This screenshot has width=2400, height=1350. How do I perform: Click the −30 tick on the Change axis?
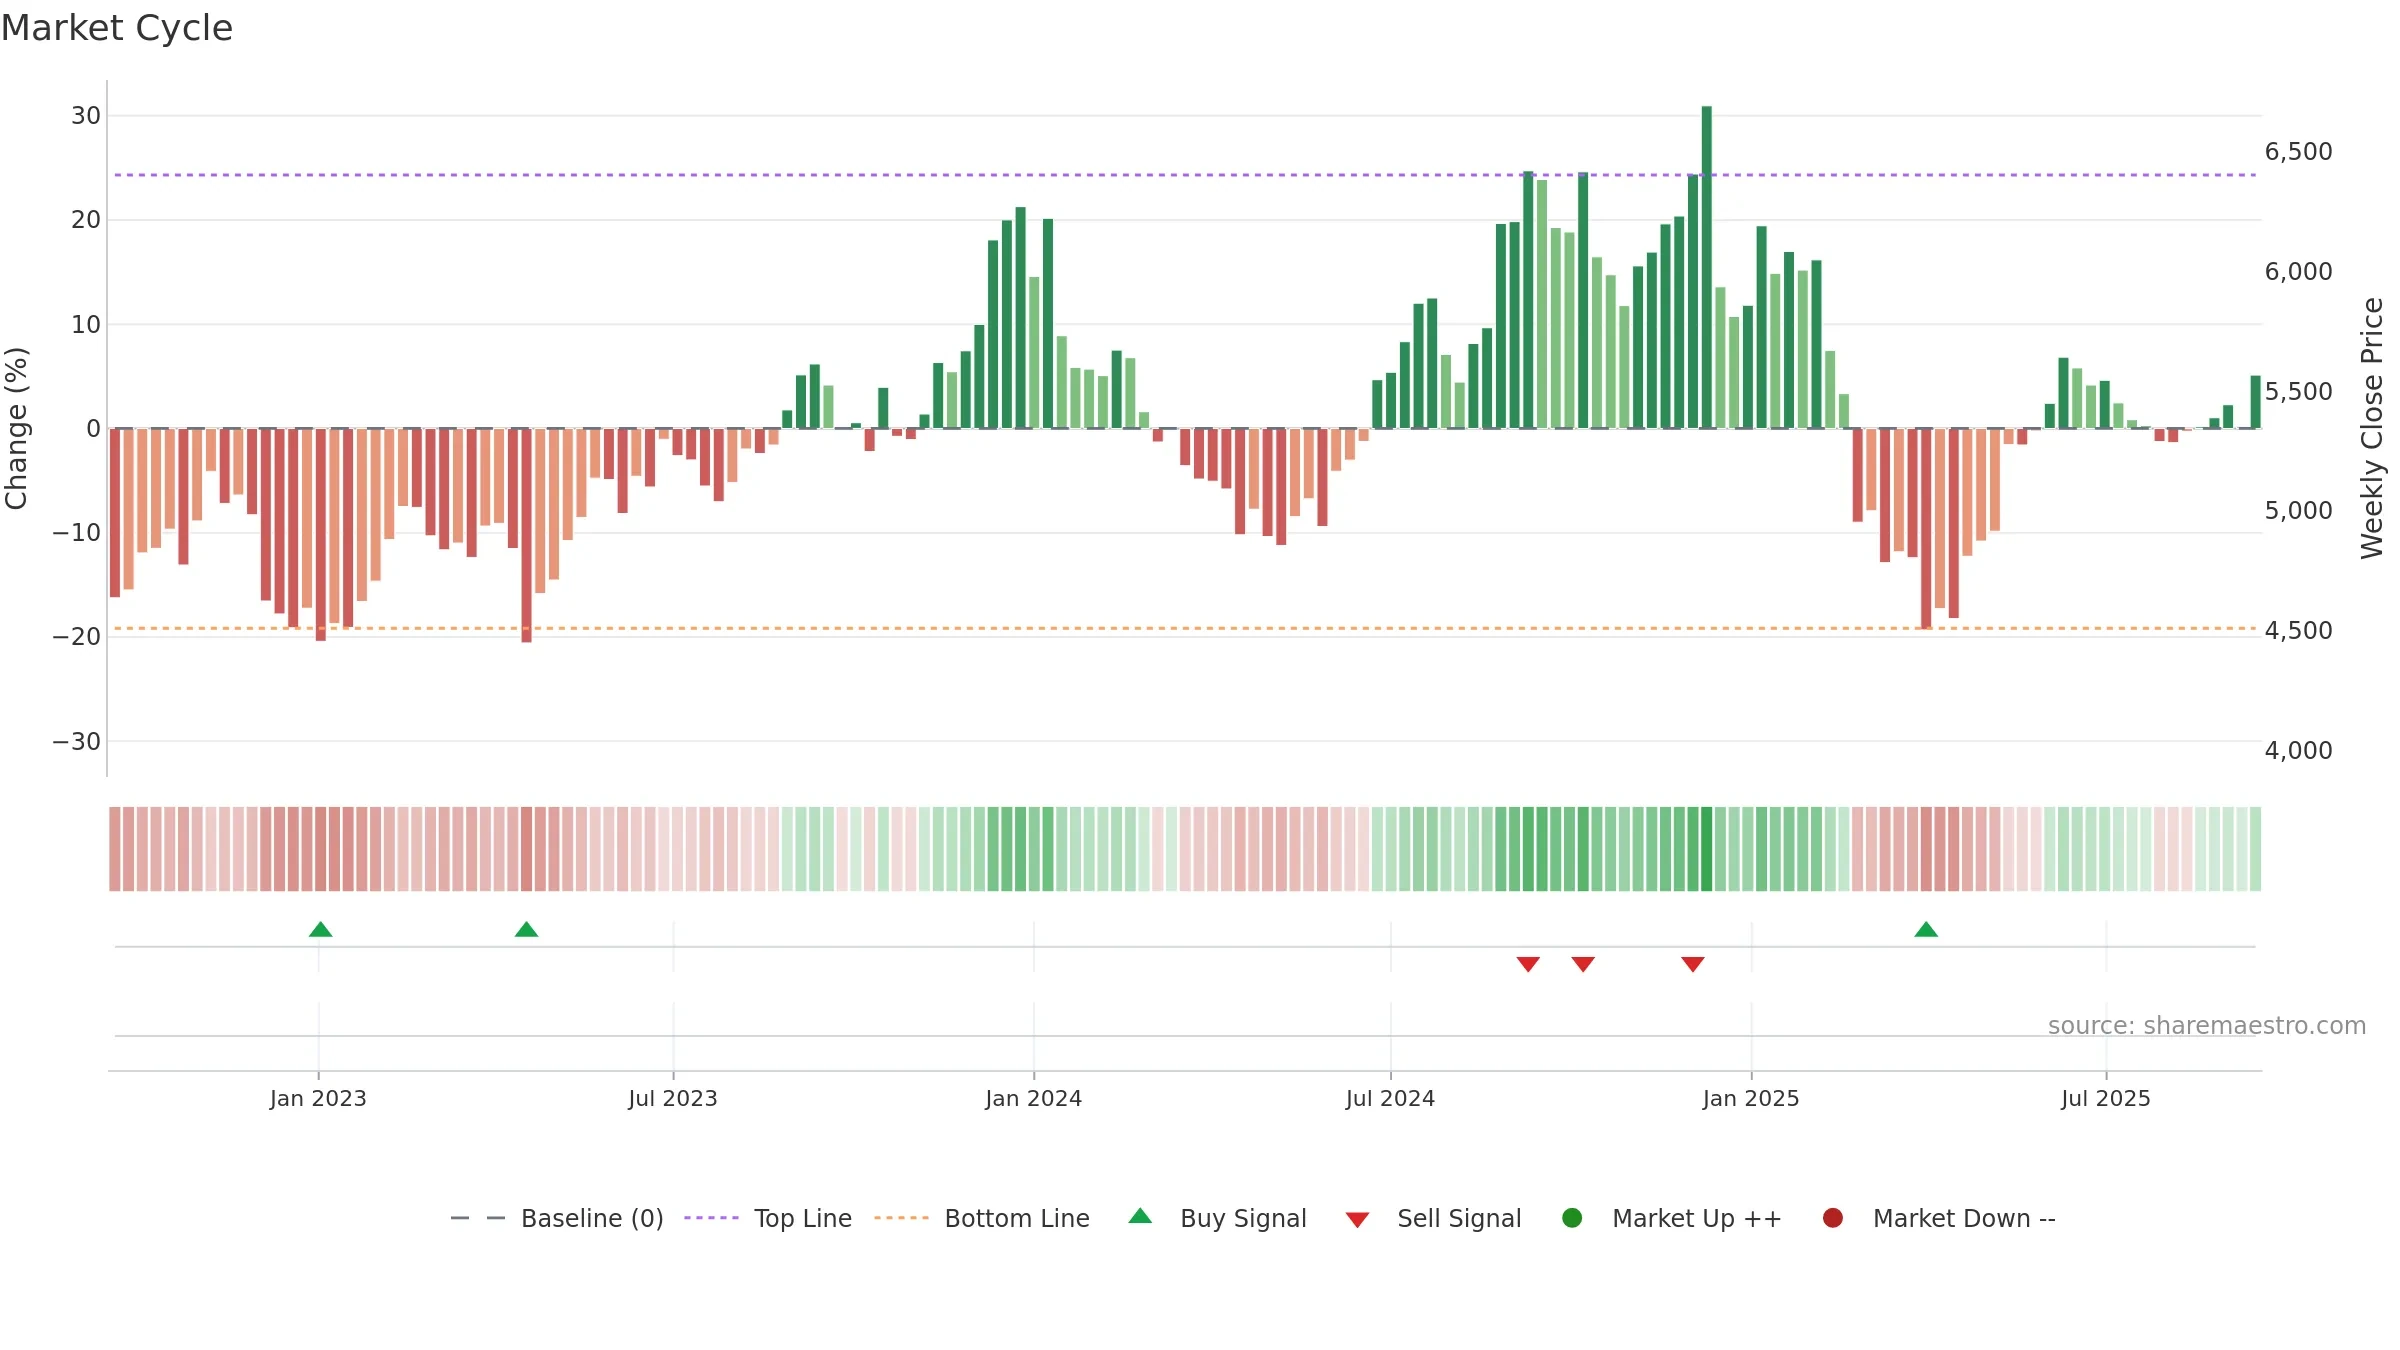pyautogui.click(x=77, y=742)
